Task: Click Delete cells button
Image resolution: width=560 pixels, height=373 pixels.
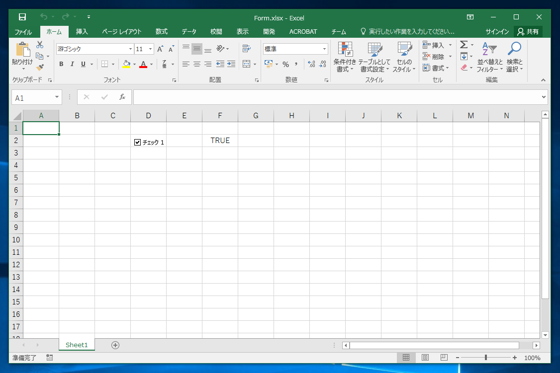Action: 433,56
